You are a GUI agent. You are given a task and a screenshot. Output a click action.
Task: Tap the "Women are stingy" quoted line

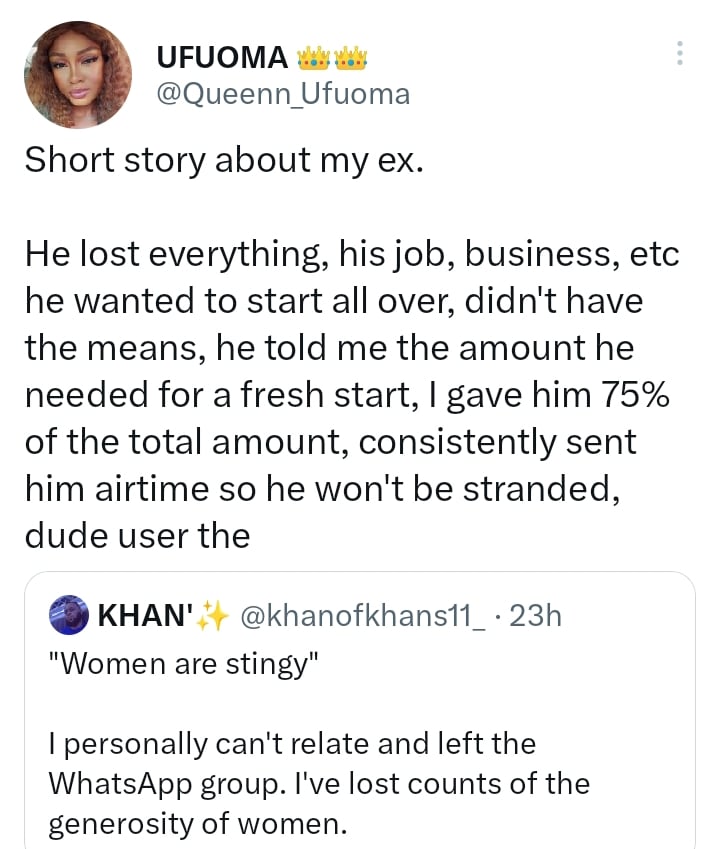tap(182, 664)
